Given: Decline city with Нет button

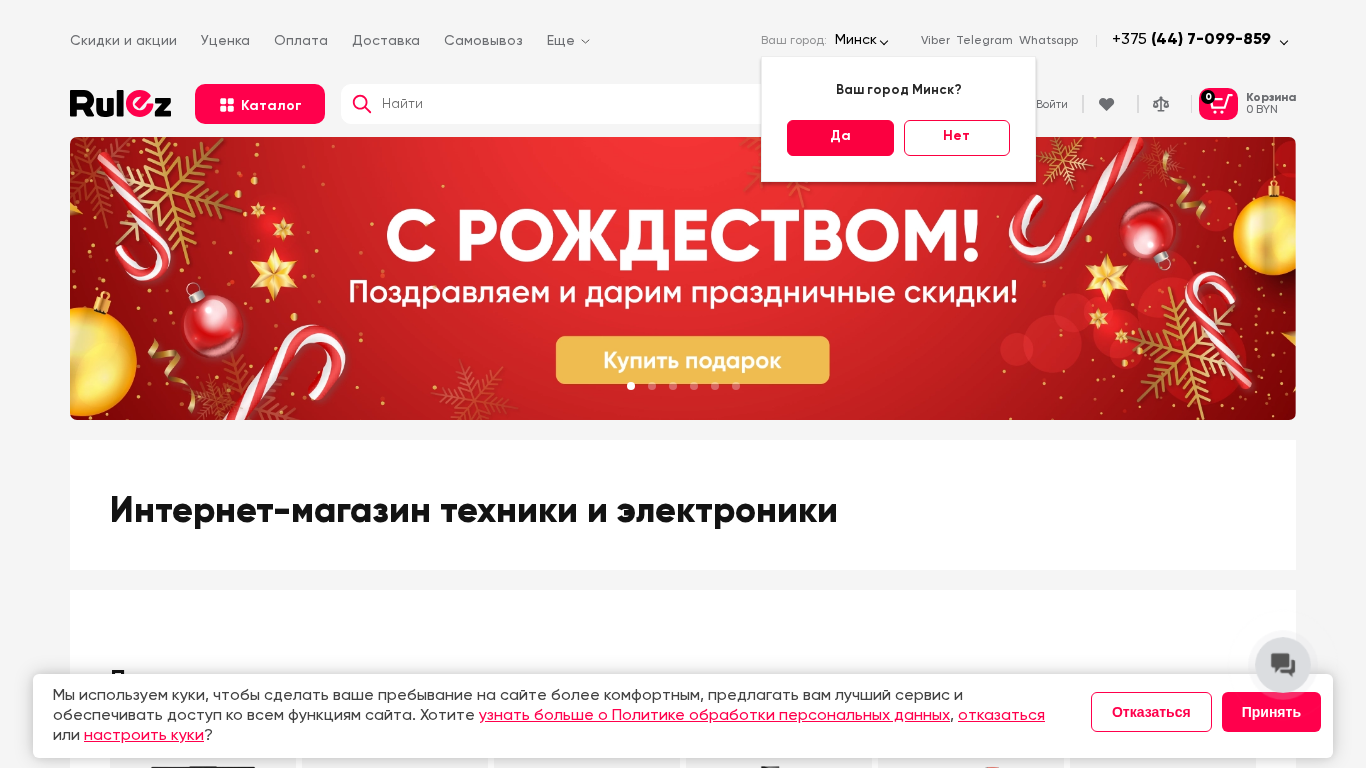Looking at the screenshot, I should pyautogui.click(x=957, y=138).
